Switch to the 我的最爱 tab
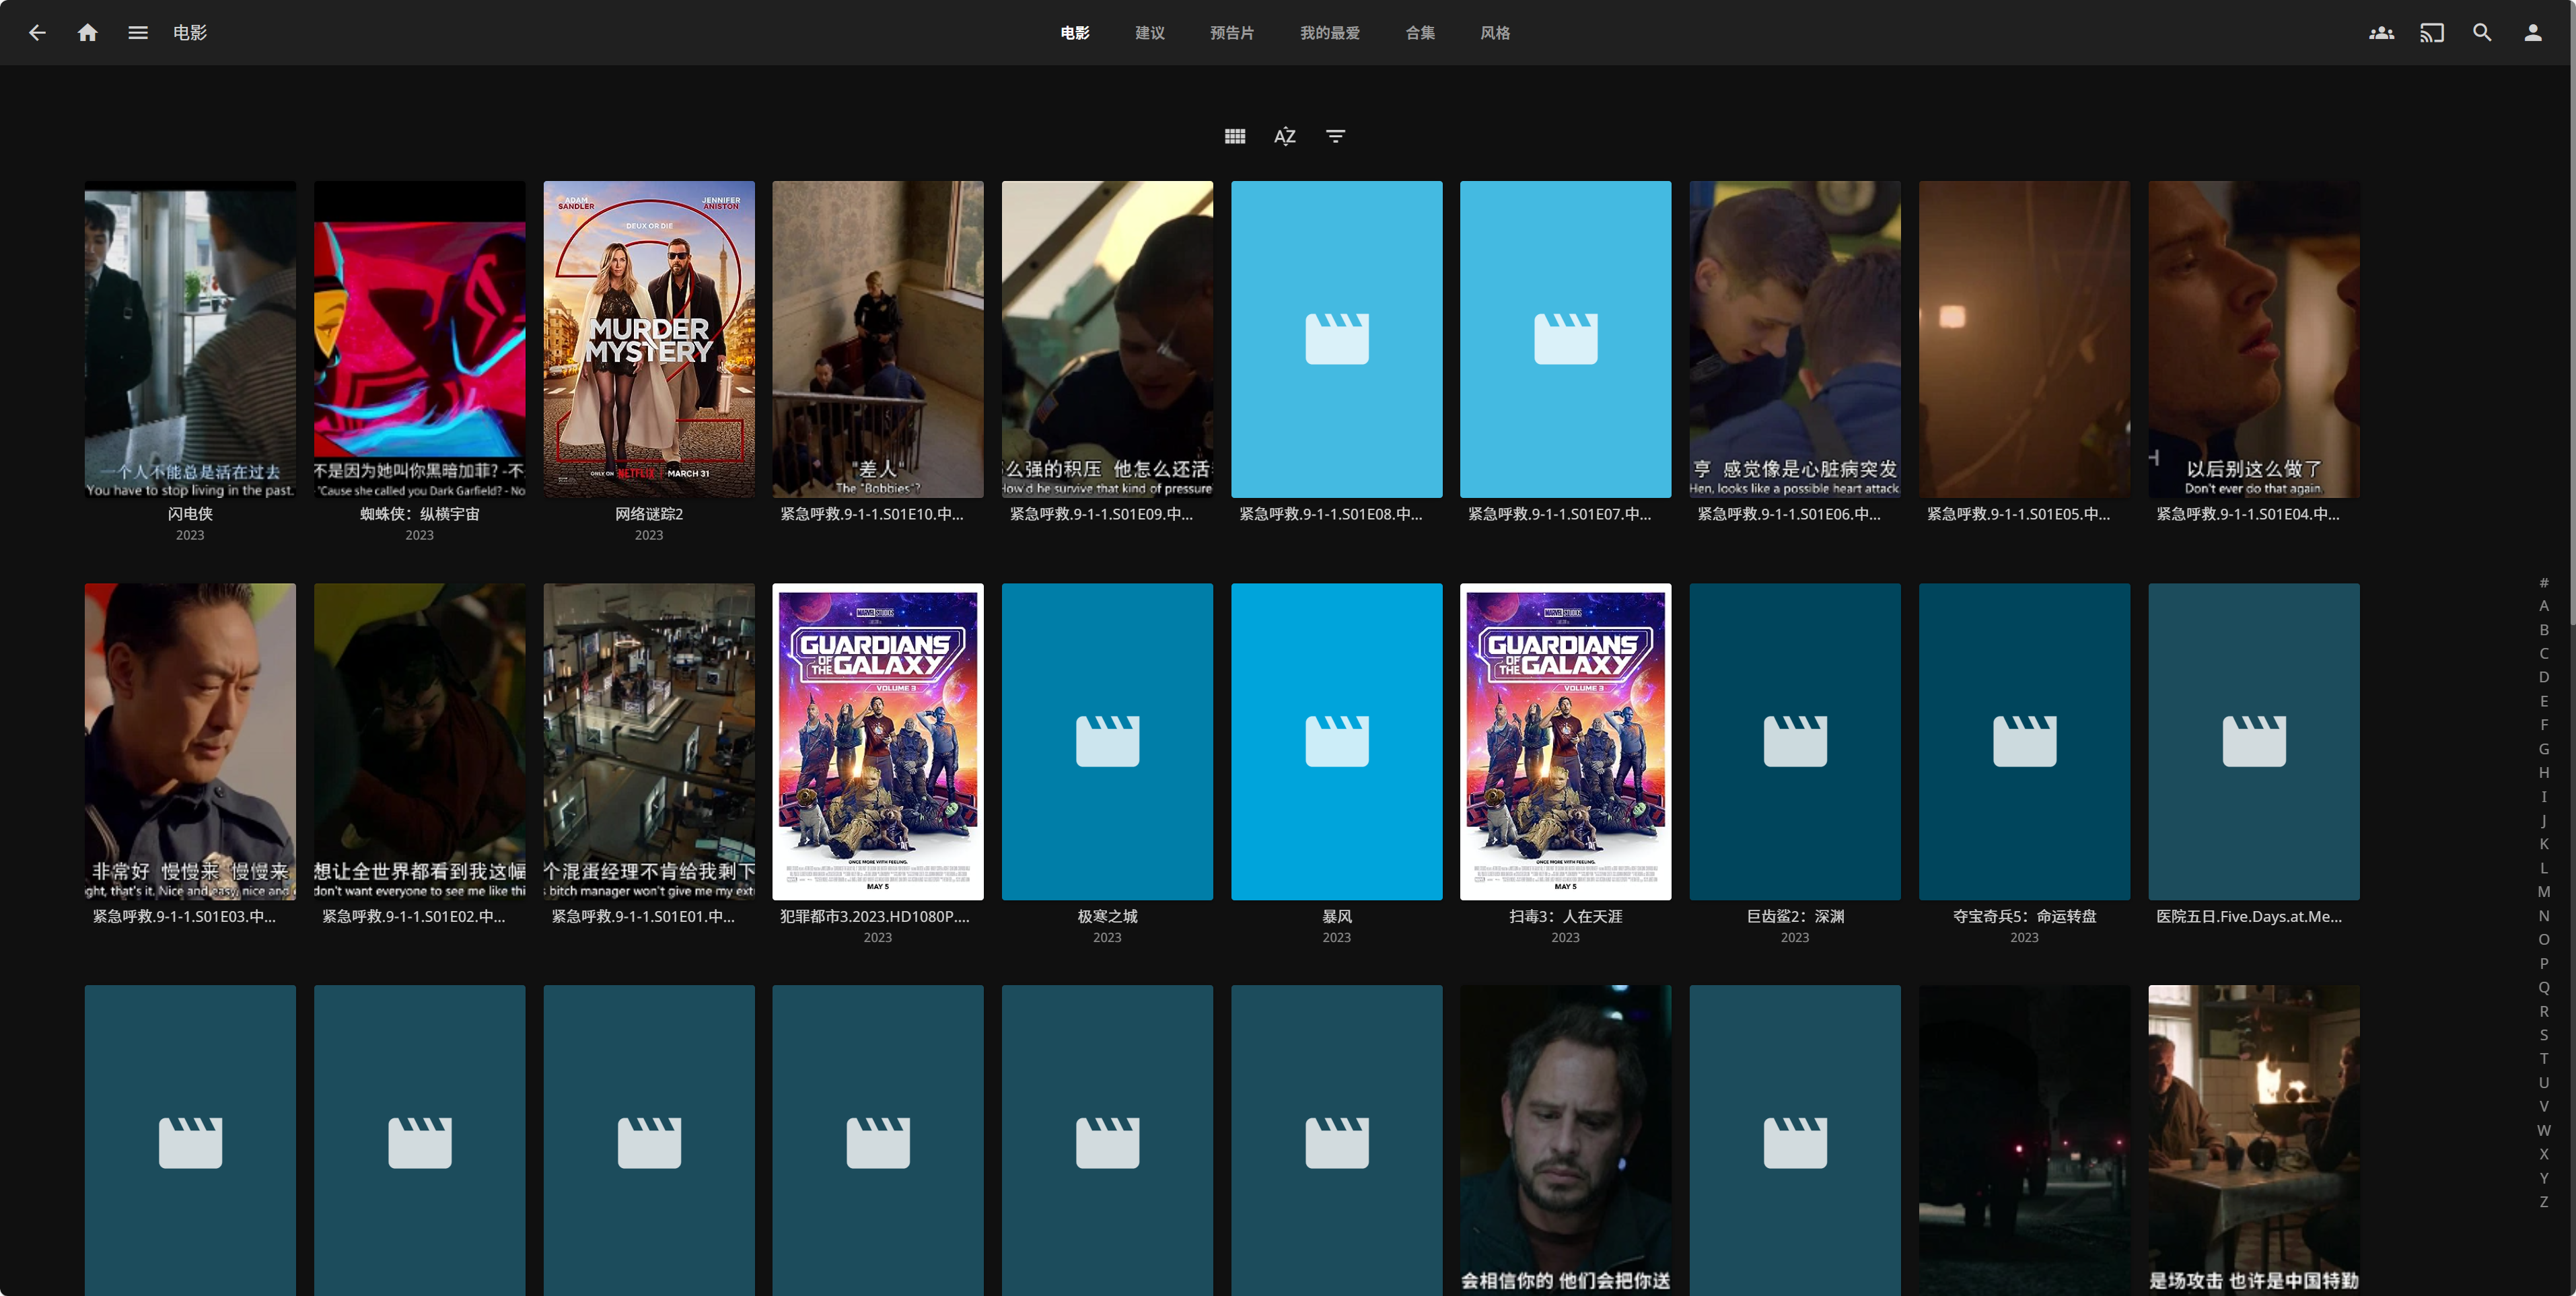2576x1296 pixels. [1330, 33]
